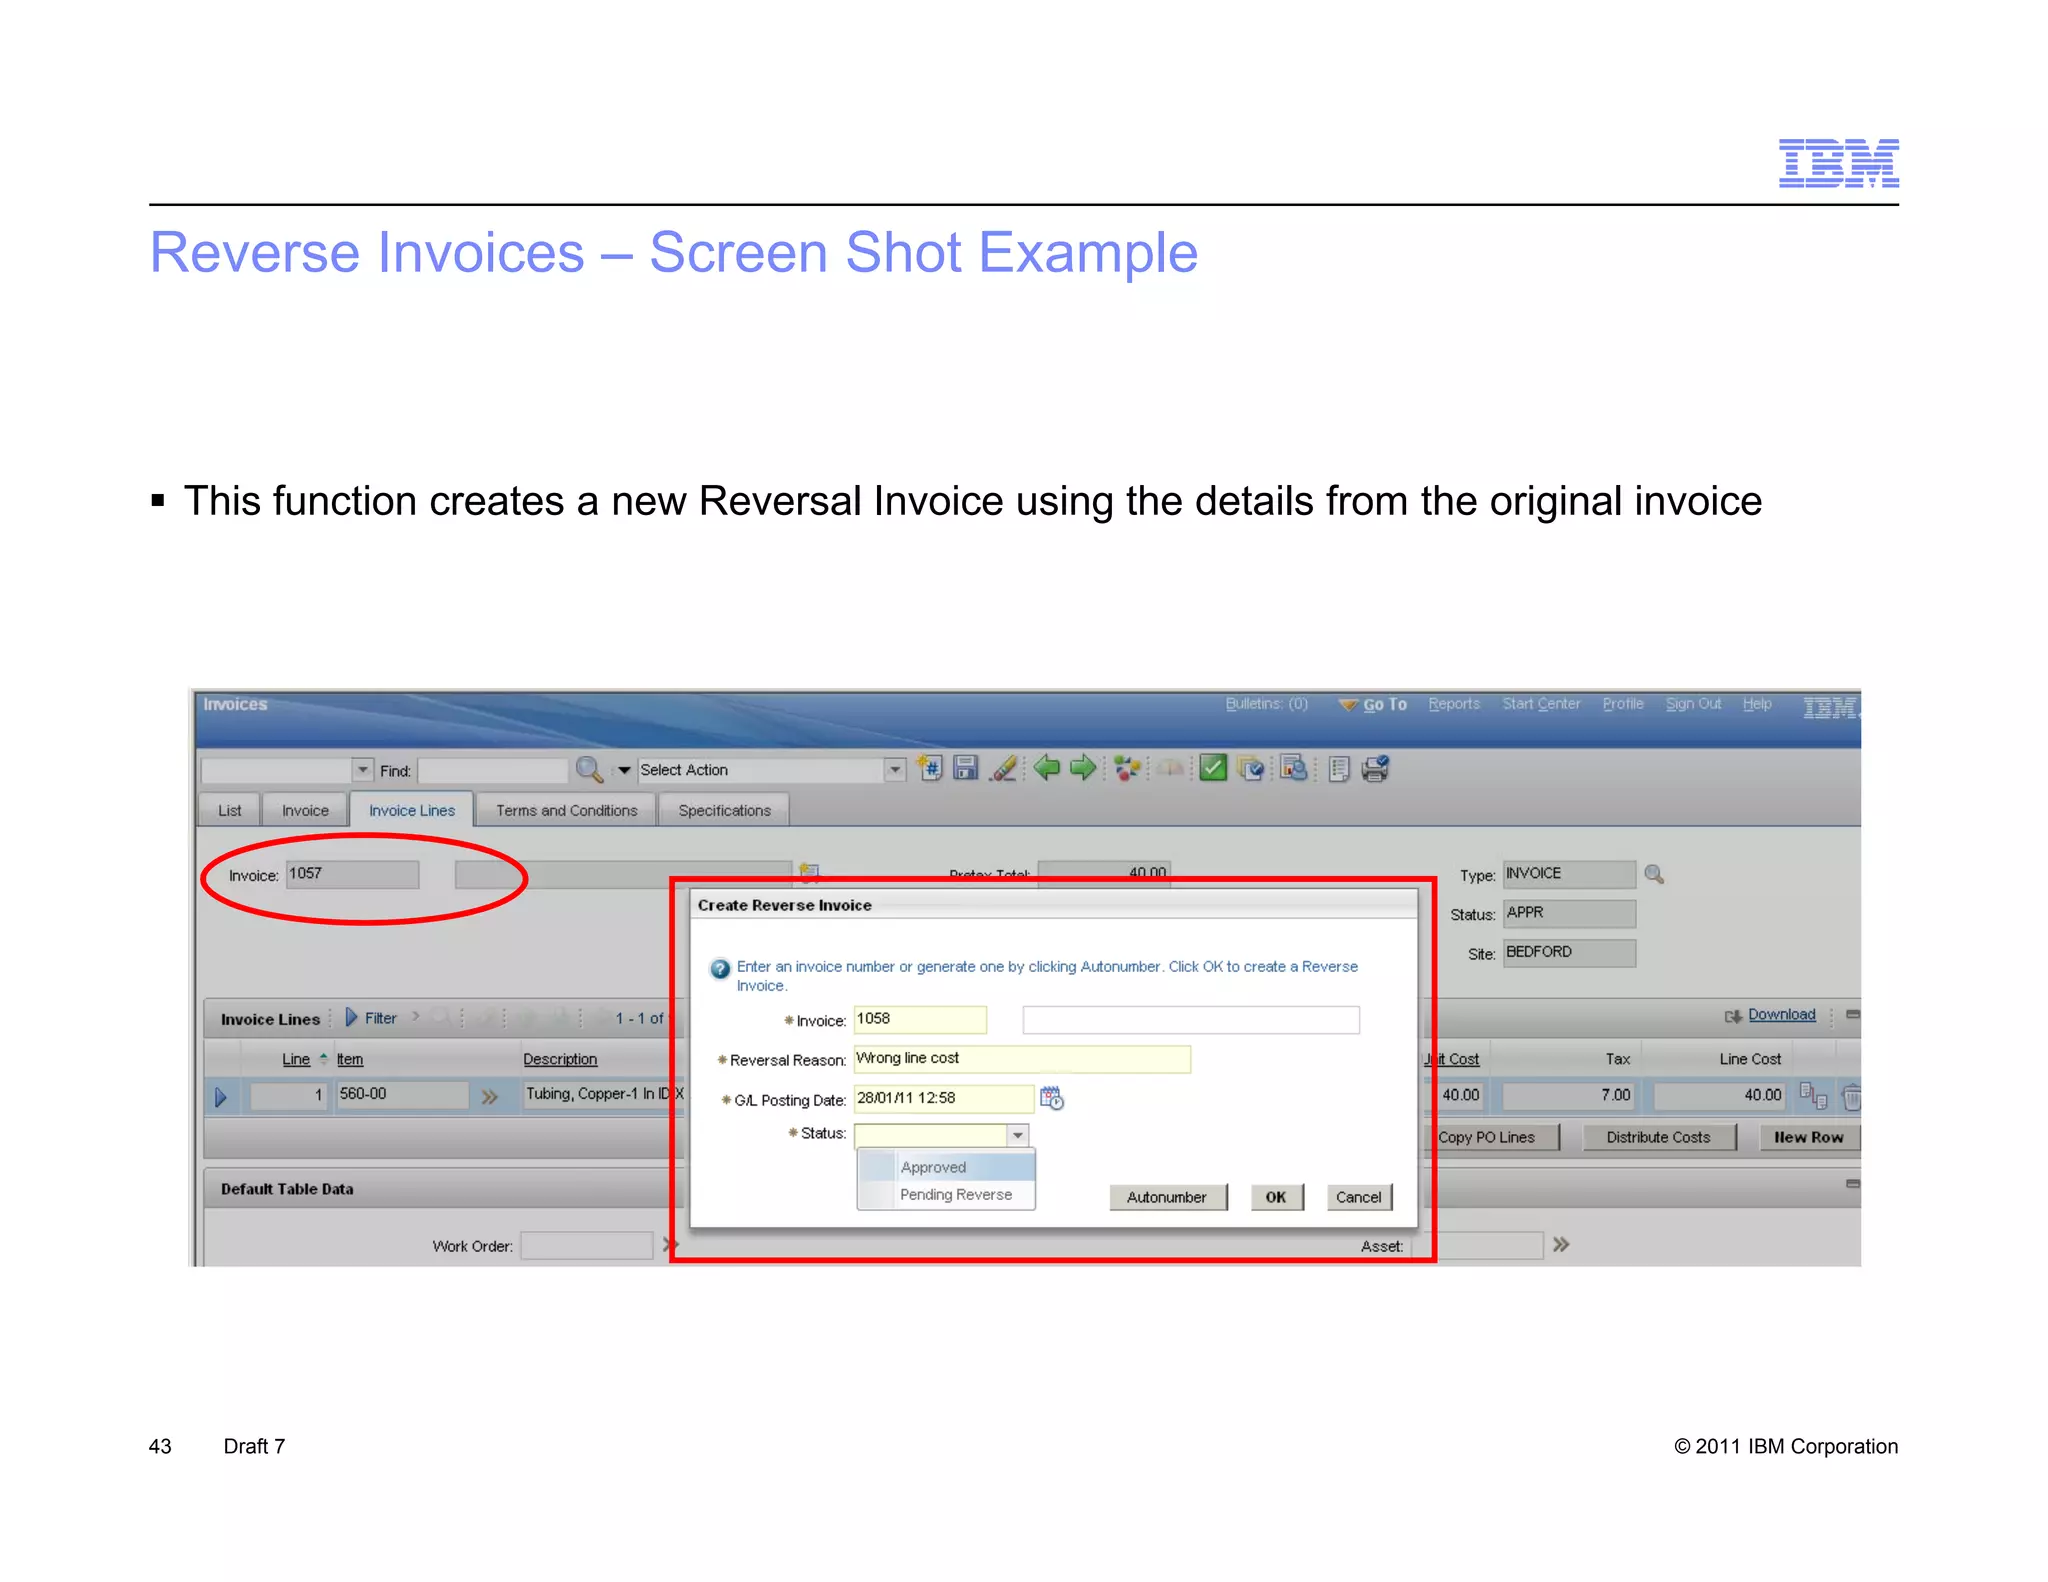Open the Go To menu

point(1373,704)
